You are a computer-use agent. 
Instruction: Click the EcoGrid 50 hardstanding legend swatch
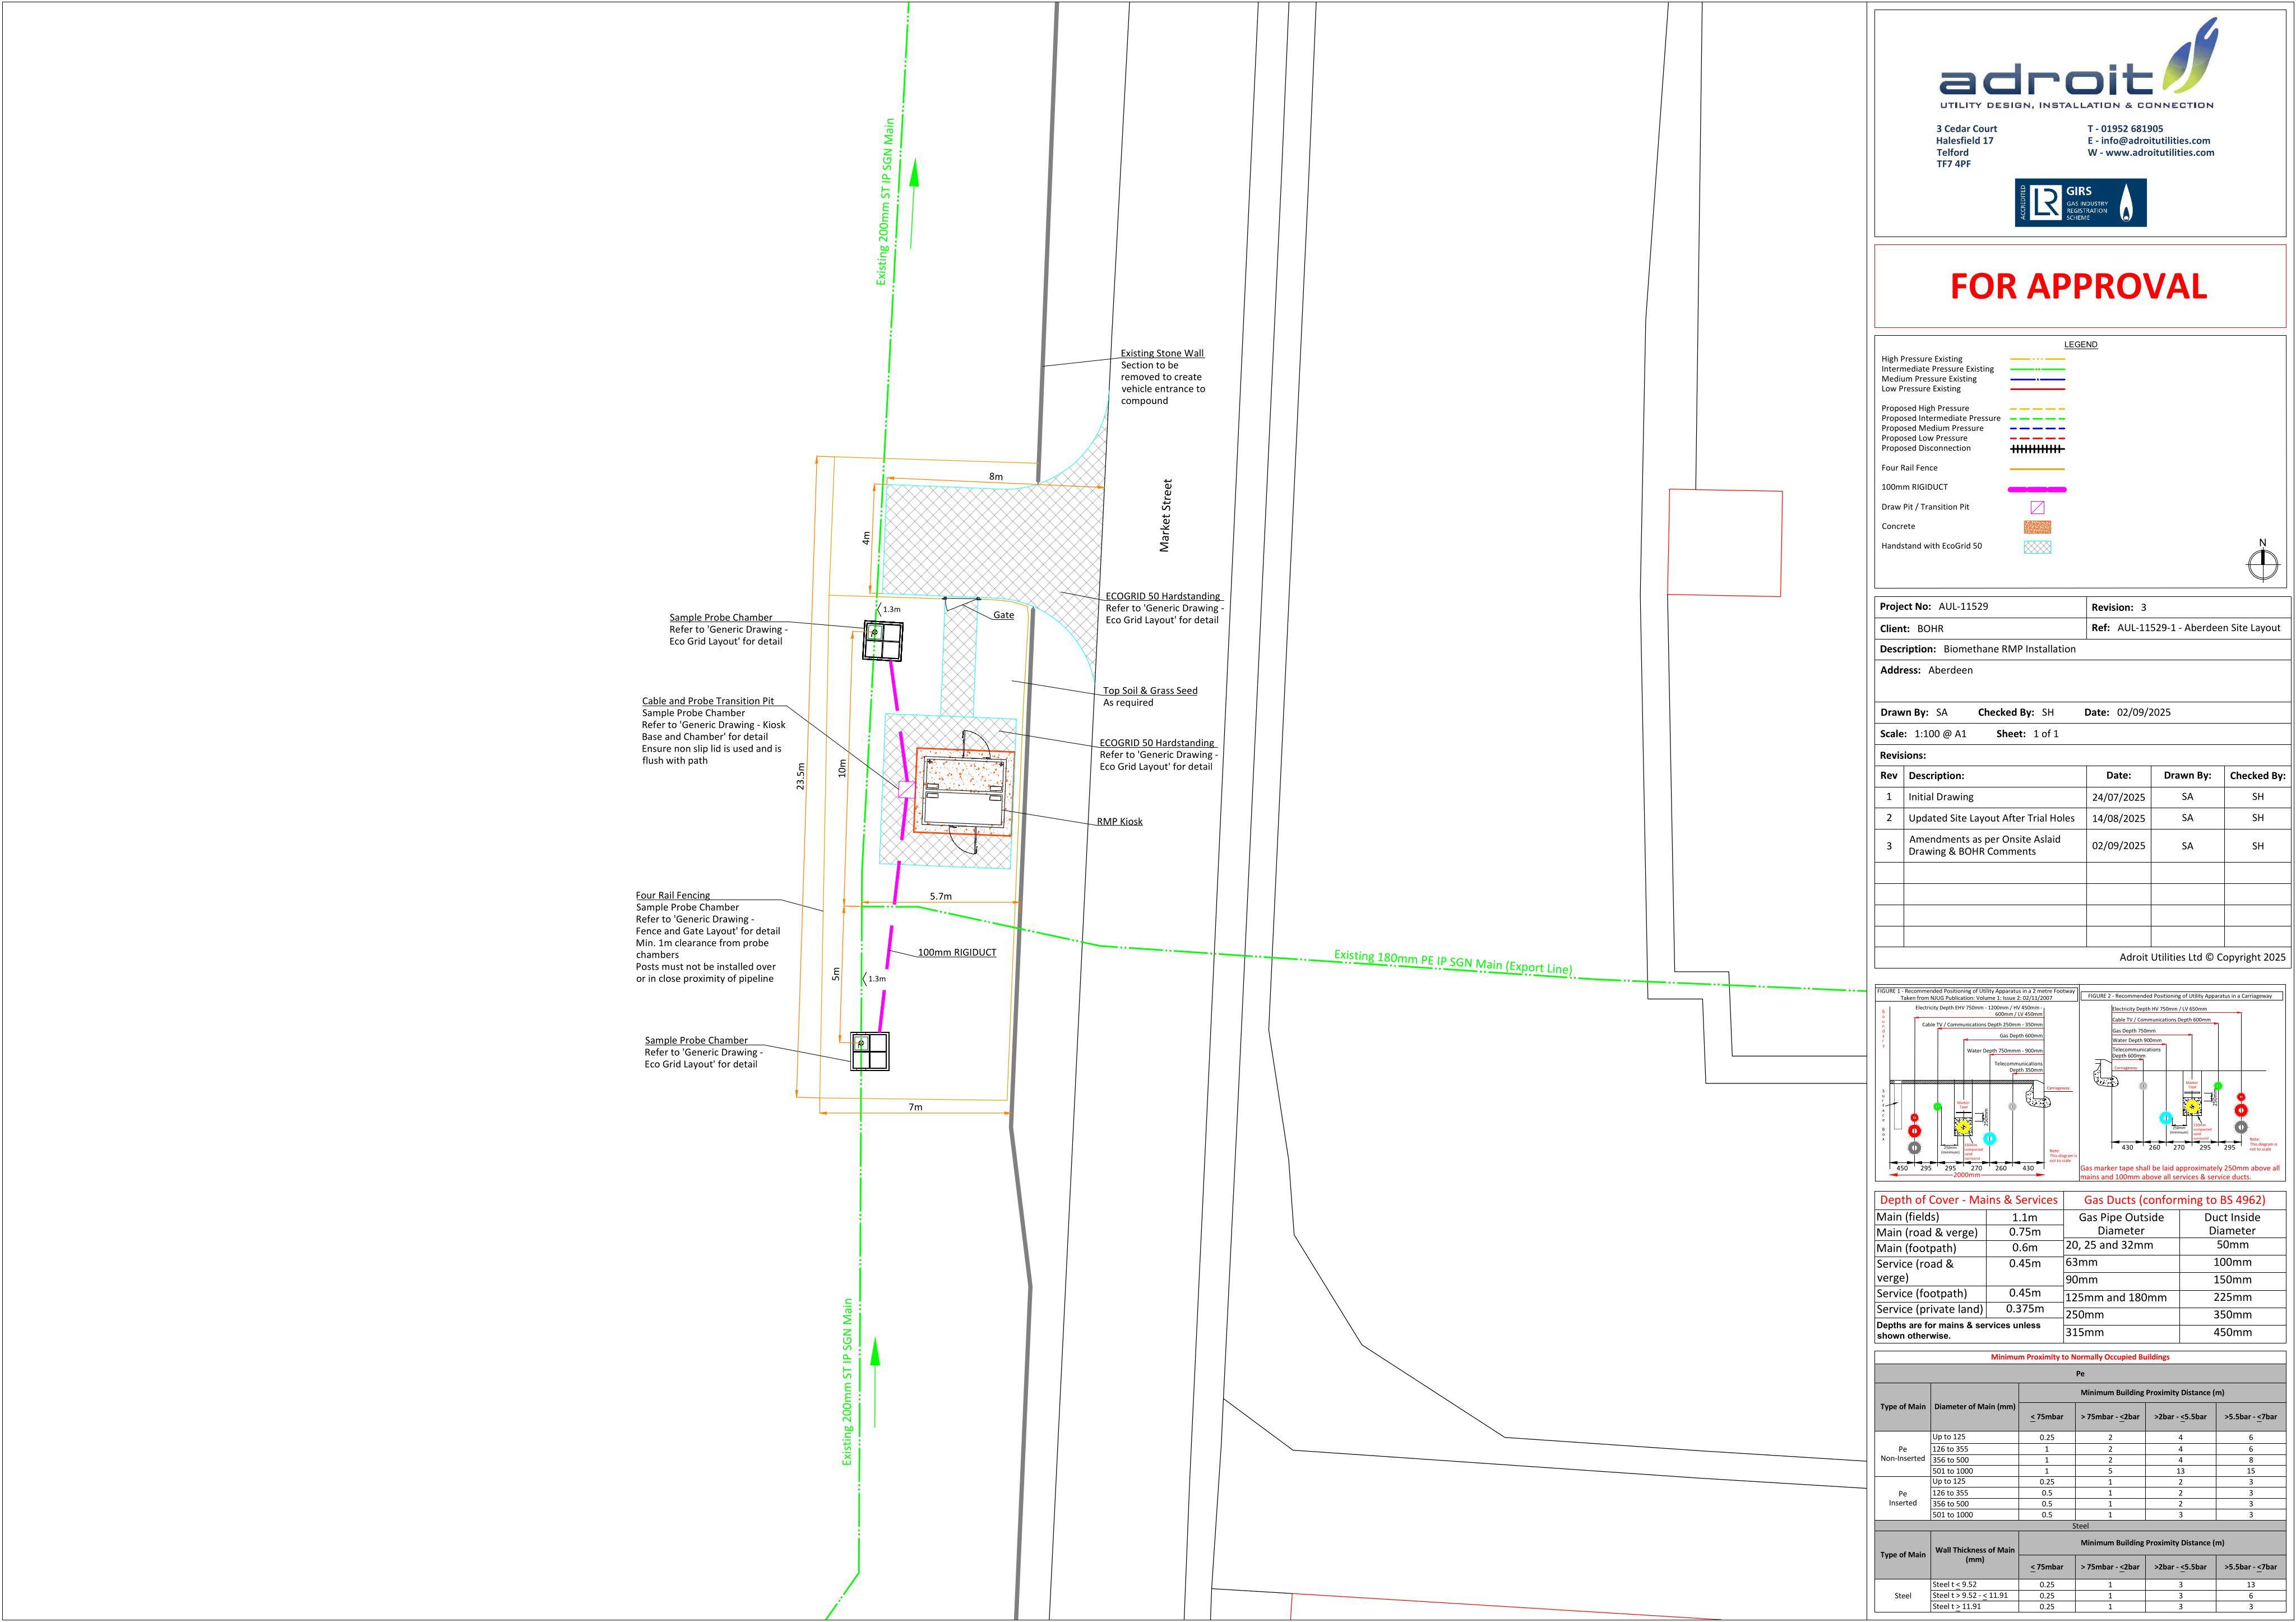point(2037,547)
